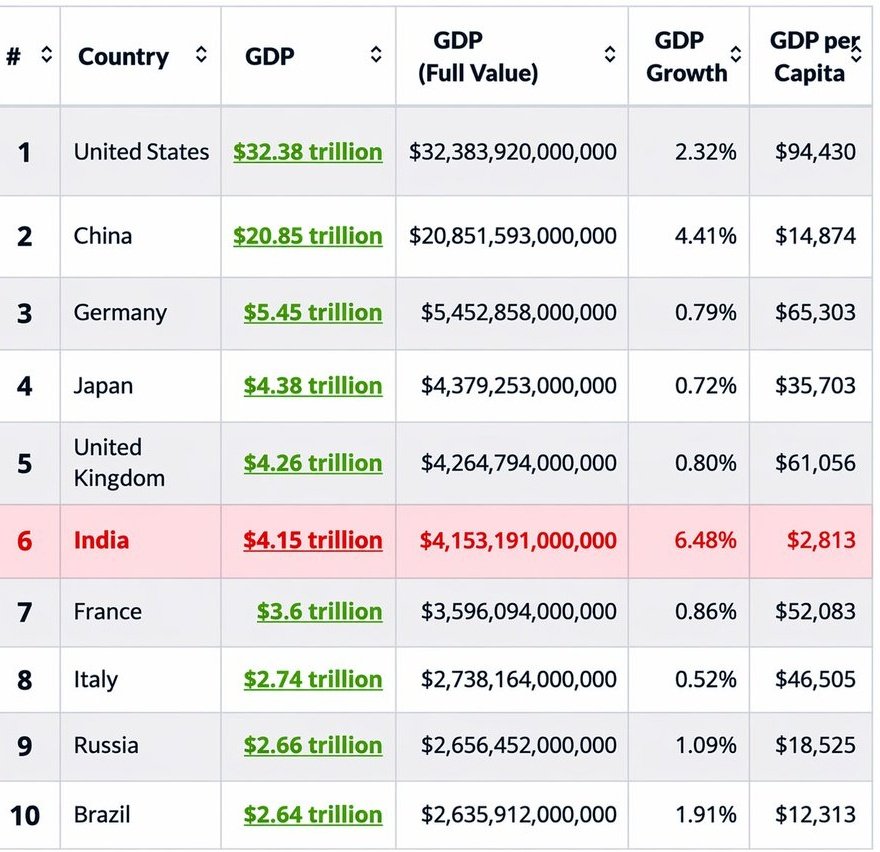The height and width of the screenshot is (852, 880).
Task: Sort by GDP Full Value arrows
Action: coord(609,54)
